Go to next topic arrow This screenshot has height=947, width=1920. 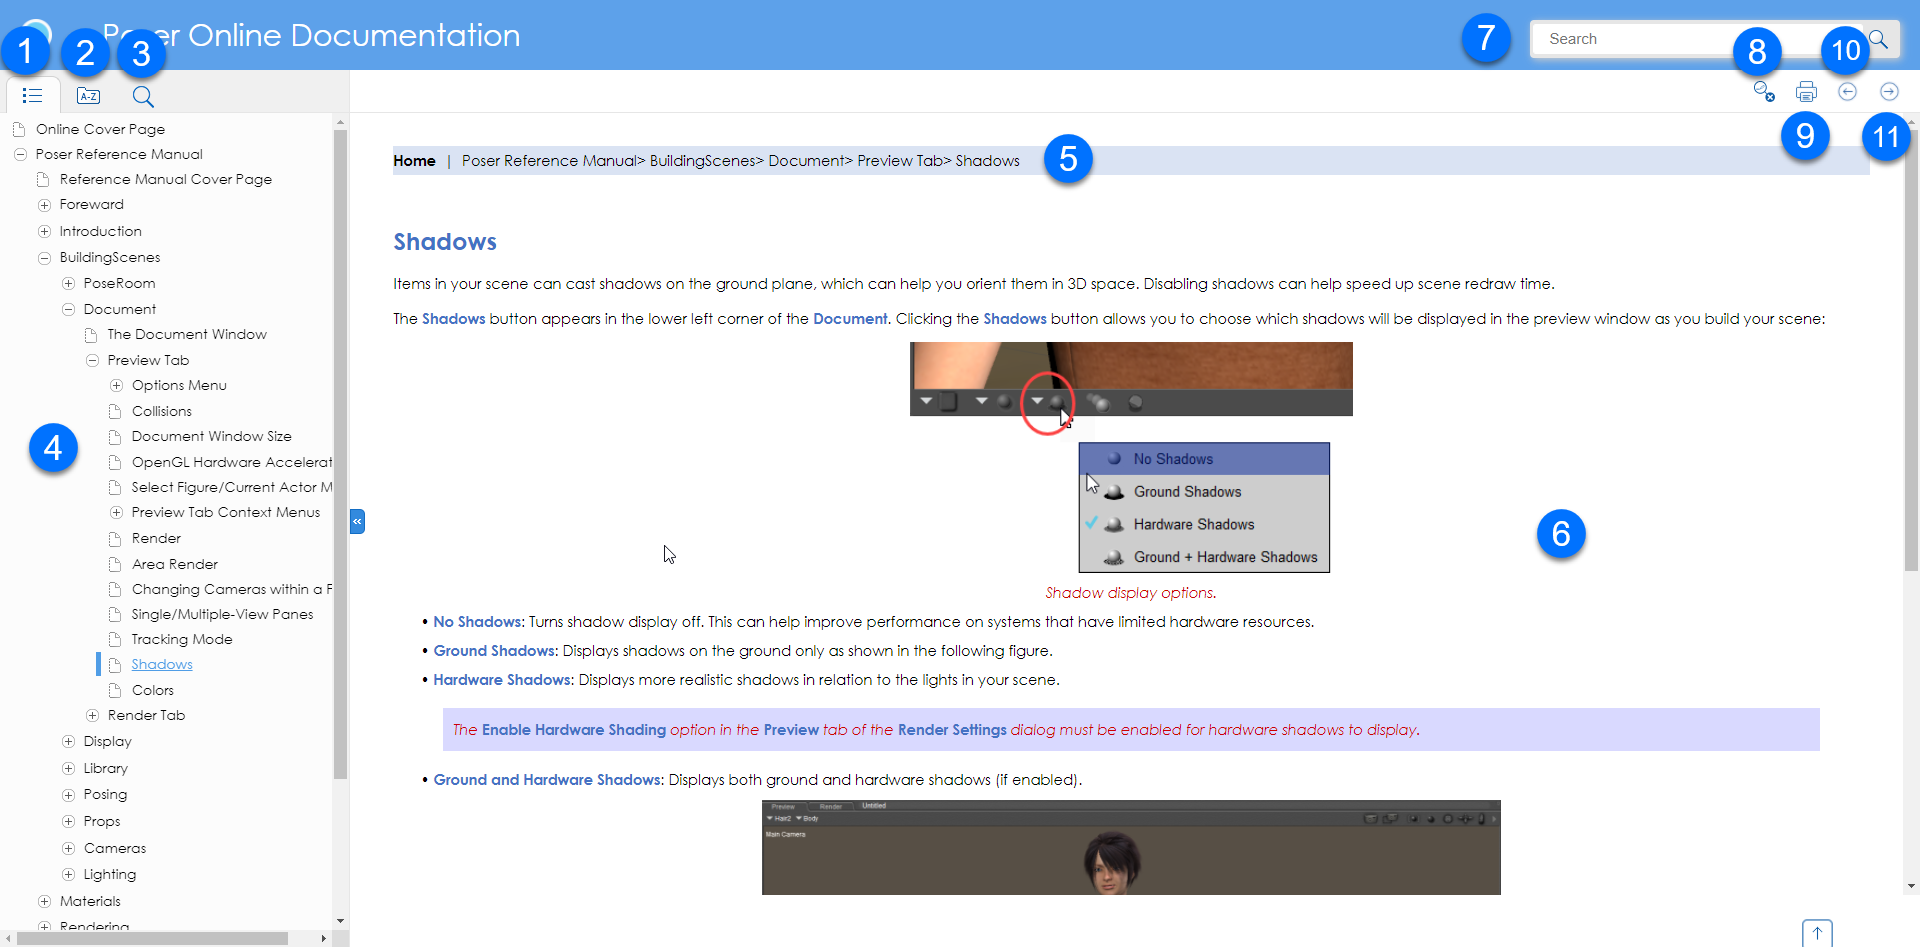click(1889, 92)
